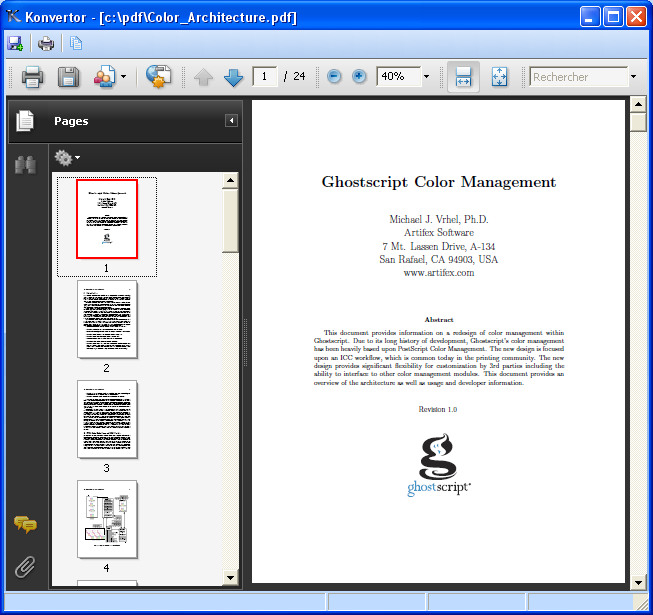Minimize the Konvertor window
Screen dimensions: 653x615
(590, 17)
